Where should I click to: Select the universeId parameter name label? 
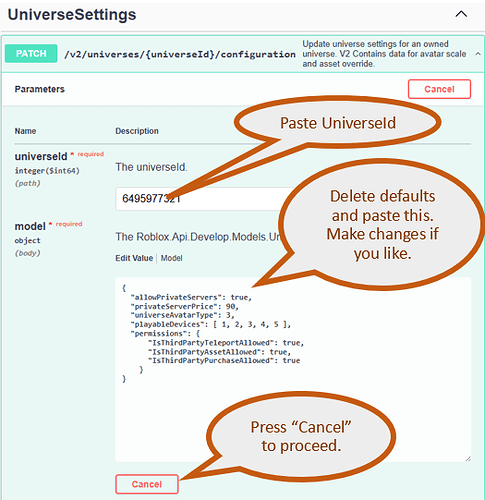coord(41,156)
